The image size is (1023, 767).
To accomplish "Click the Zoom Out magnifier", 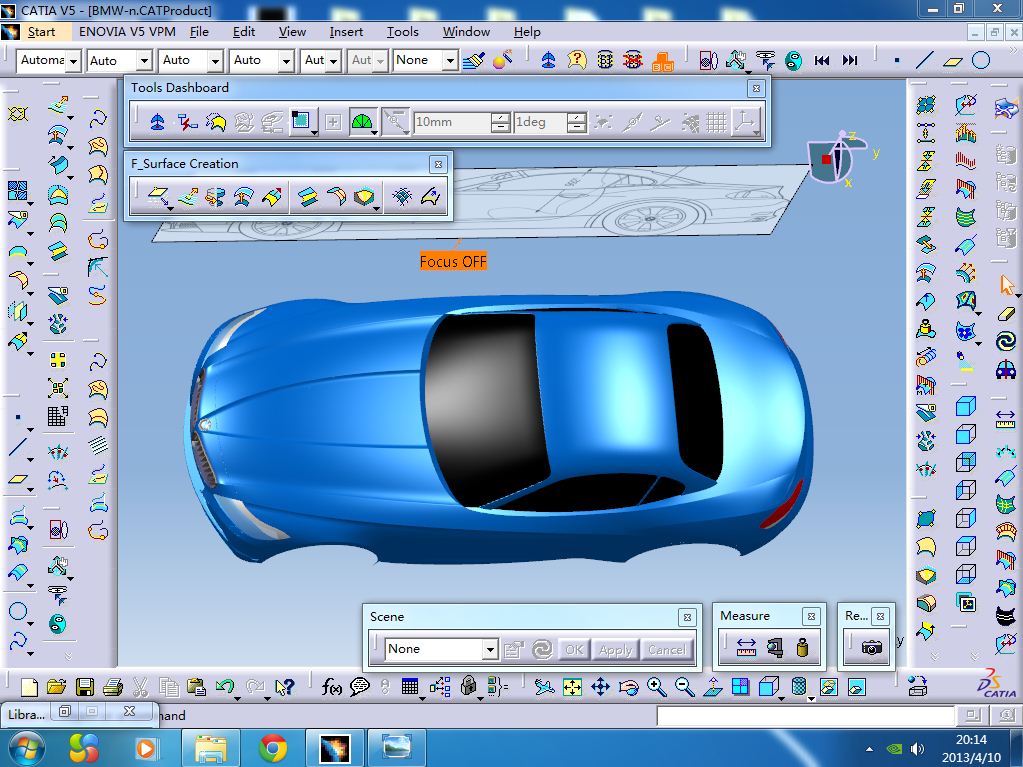I will [x=684, y=686].
